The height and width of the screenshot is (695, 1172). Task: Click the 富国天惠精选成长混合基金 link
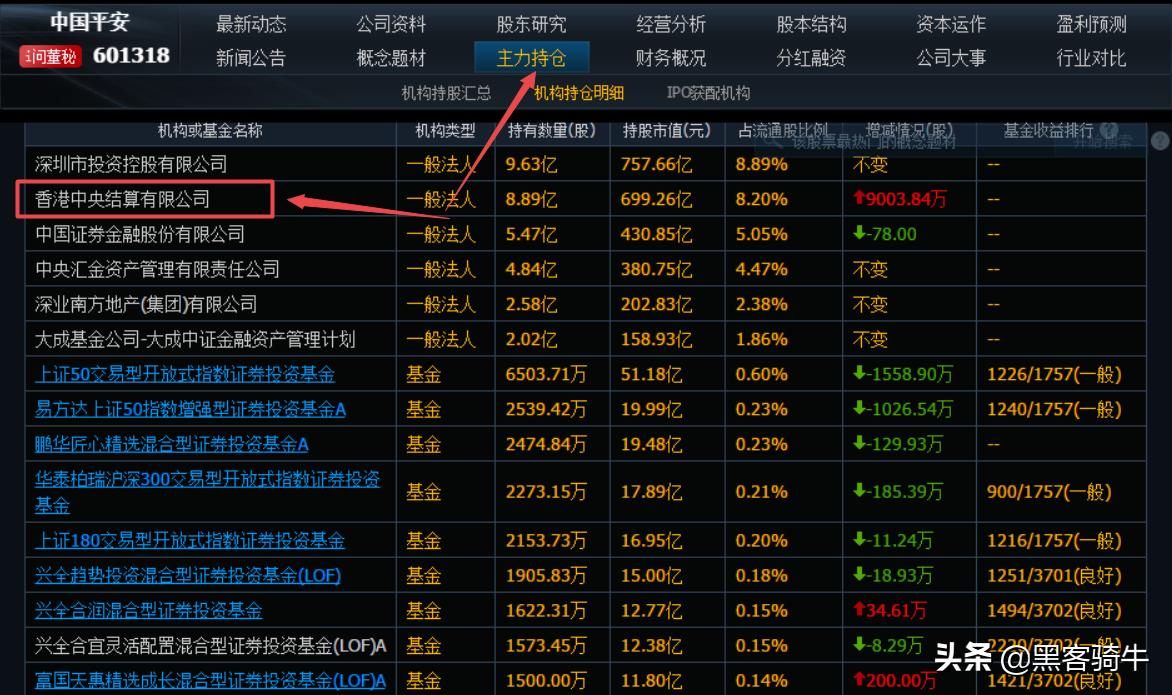(209, 679)
